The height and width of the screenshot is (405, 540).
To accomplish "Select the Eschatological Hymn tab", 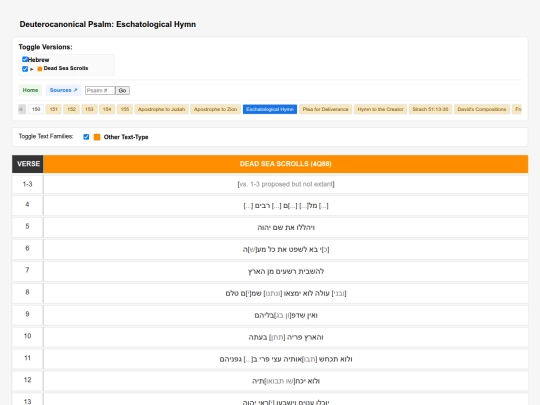I will click(x=270, y=109).
